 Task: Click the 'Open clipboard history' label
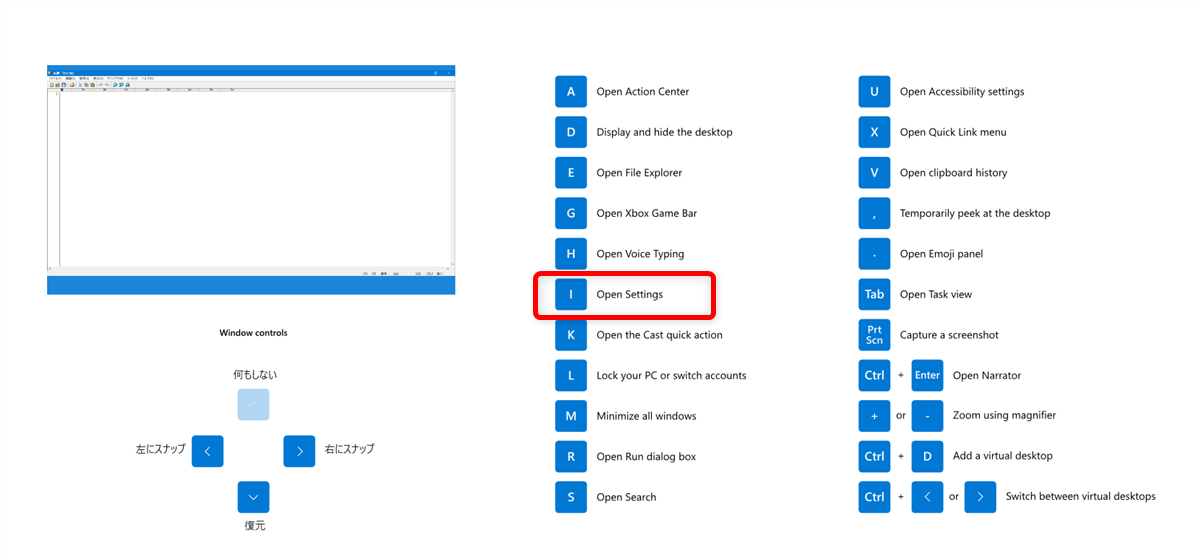point(953,173)
